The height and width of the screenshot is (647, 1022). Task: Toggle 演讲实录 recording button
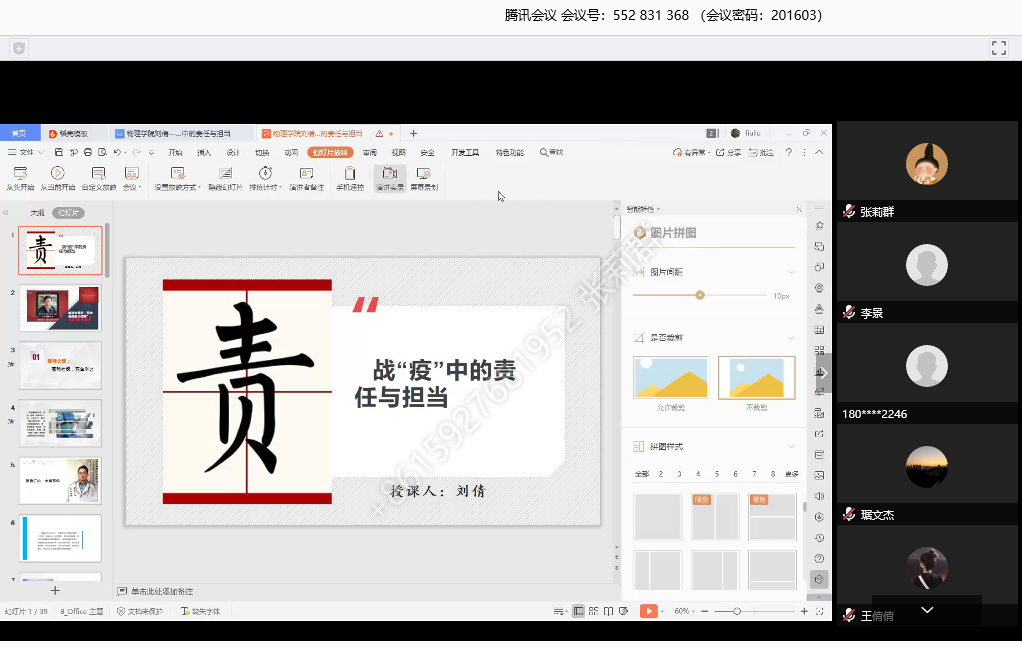[389, 174]
